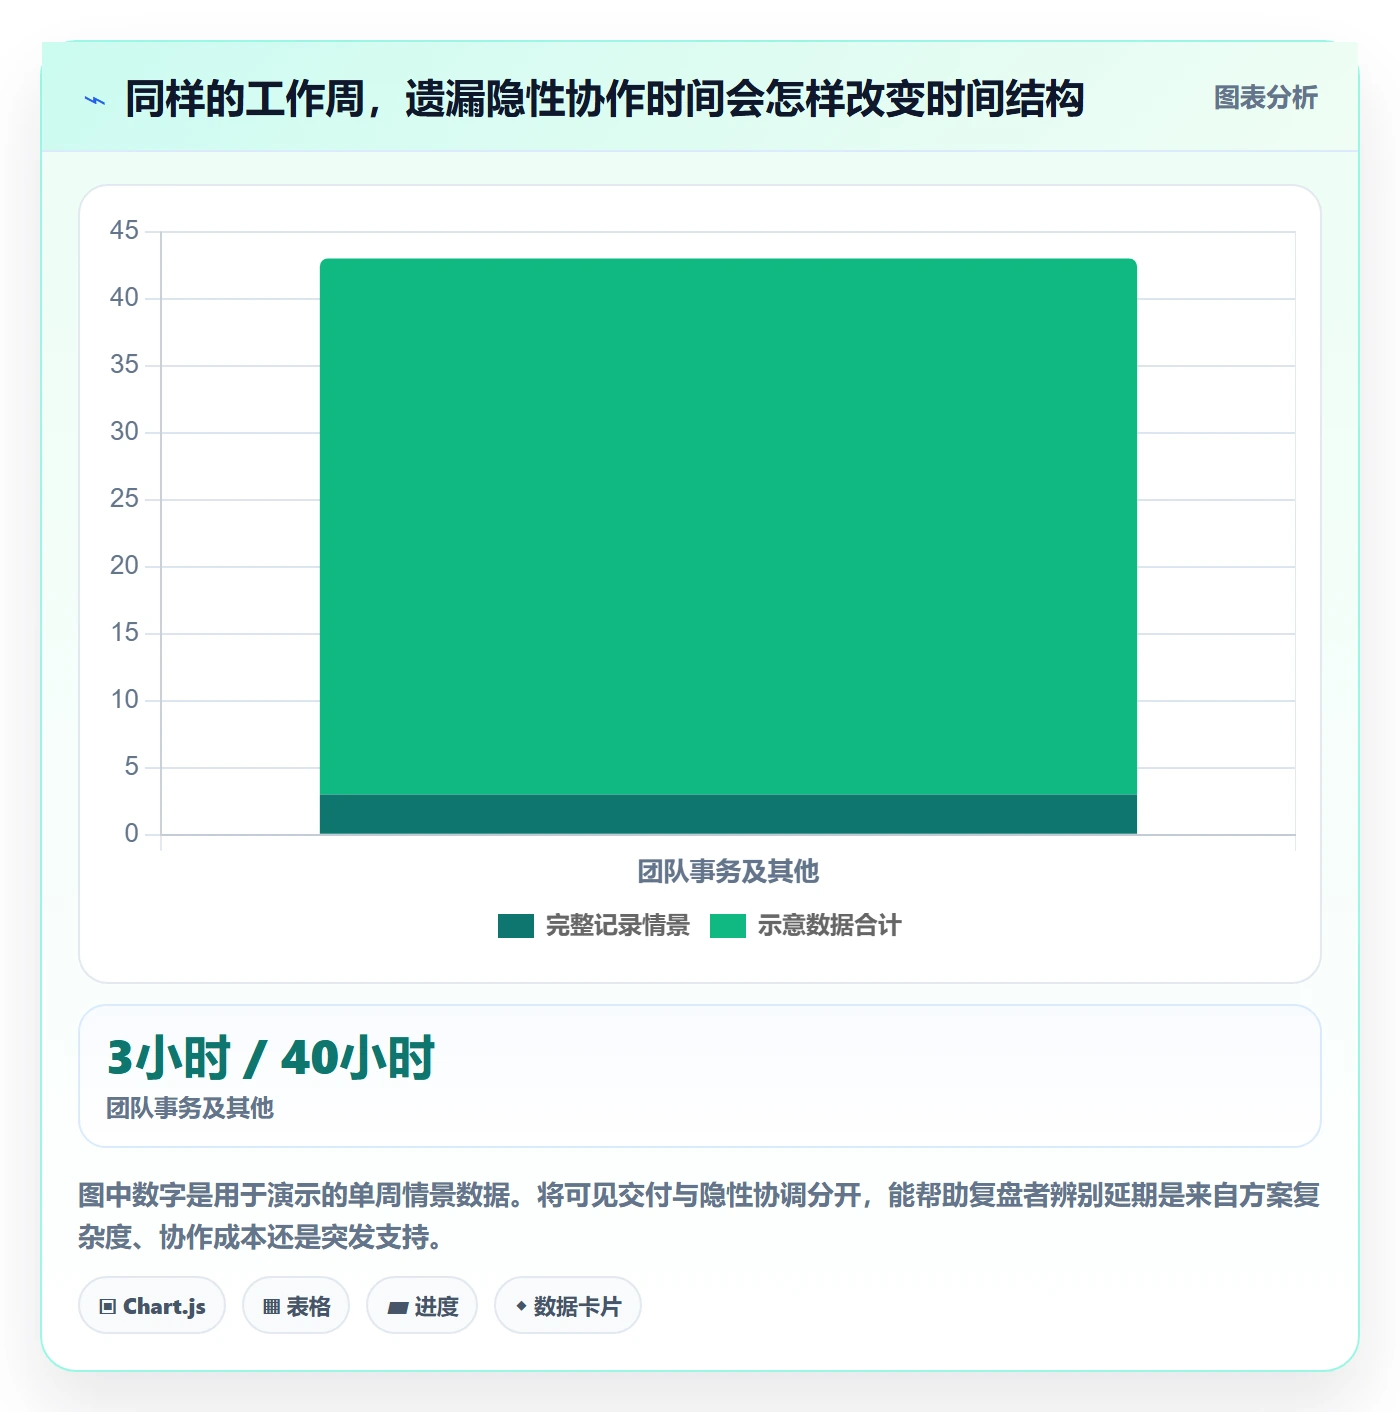Click the y-axis tick label 15
This screenshot has width=1400, height=1412.
125,633
